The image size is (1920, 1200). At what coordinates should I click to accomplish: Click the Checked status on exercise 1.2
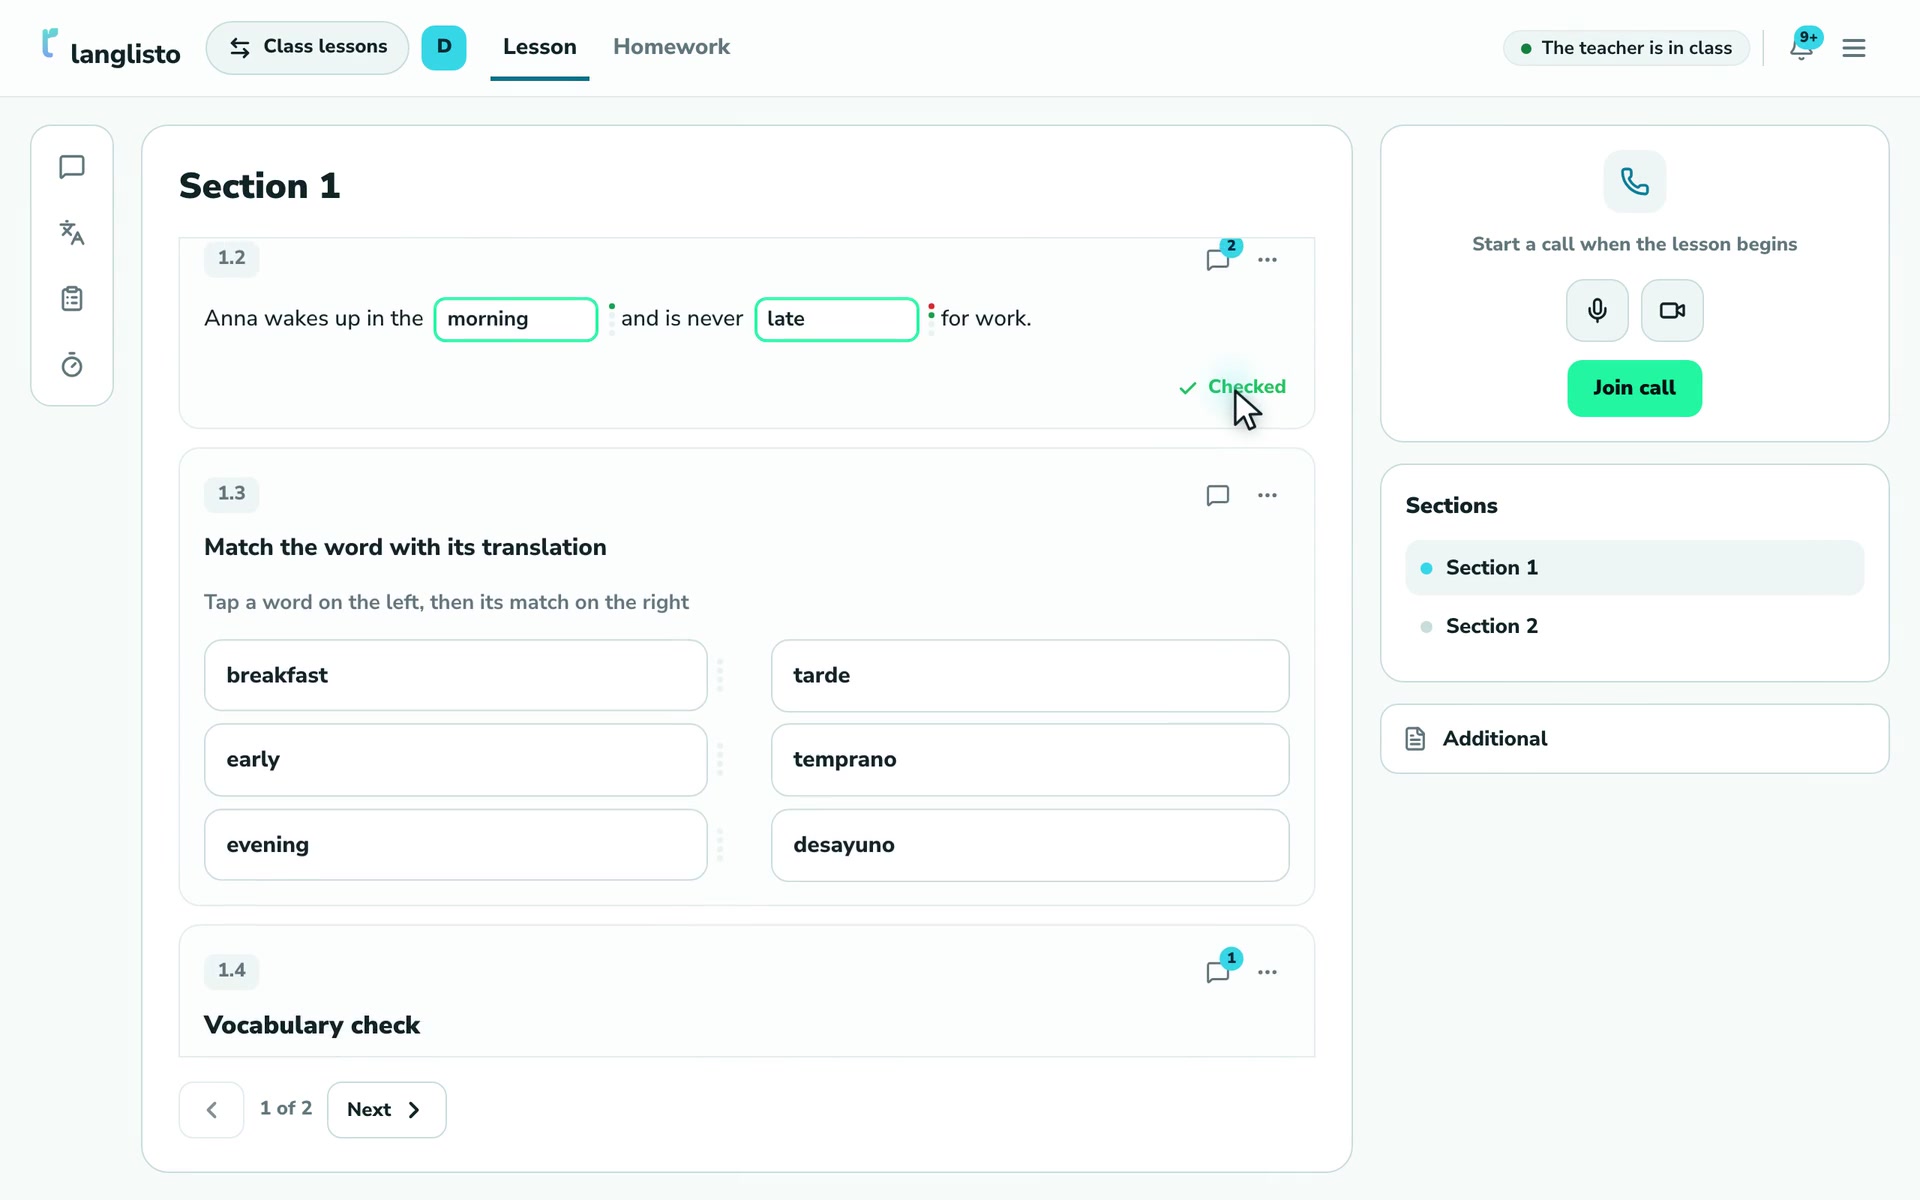coord(1232,387)
